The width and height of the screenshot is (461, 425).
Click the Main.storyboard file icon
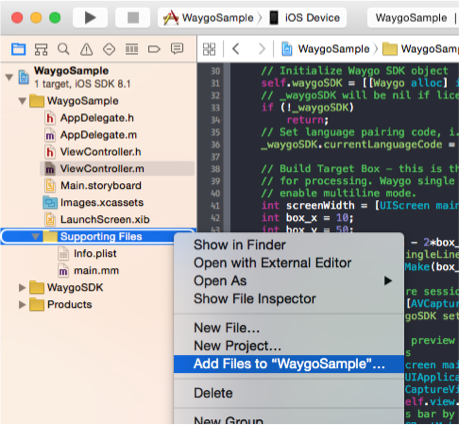[x=50, y=186]
